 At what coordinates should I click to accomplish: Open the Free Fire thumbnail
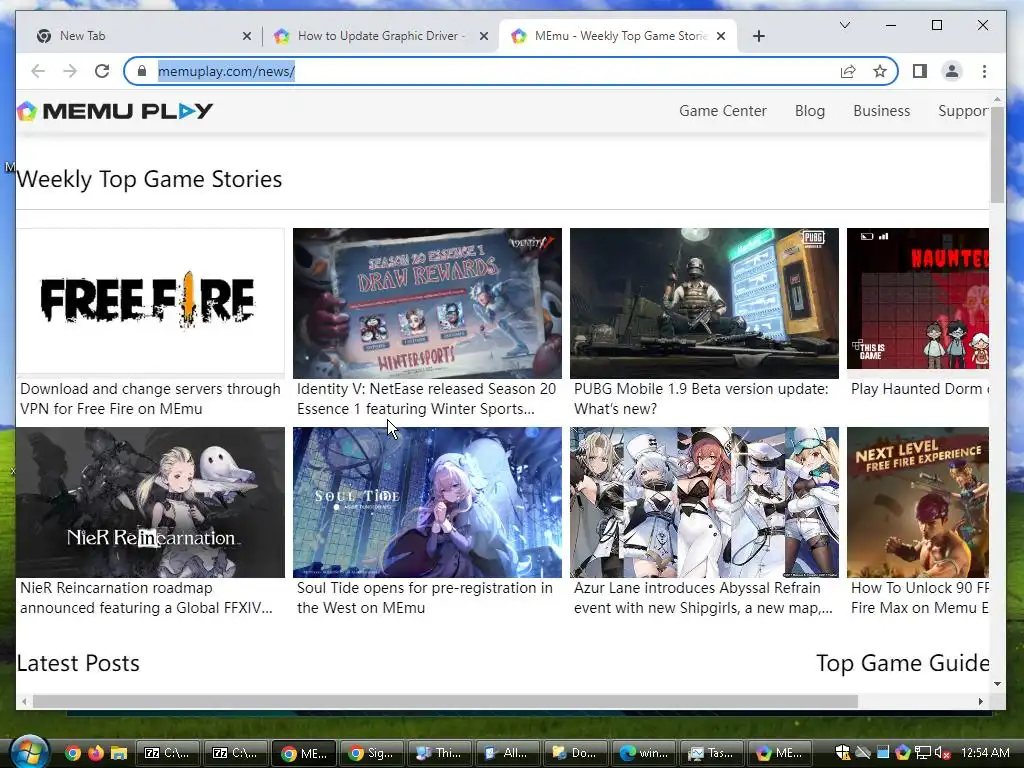[150, 301]
